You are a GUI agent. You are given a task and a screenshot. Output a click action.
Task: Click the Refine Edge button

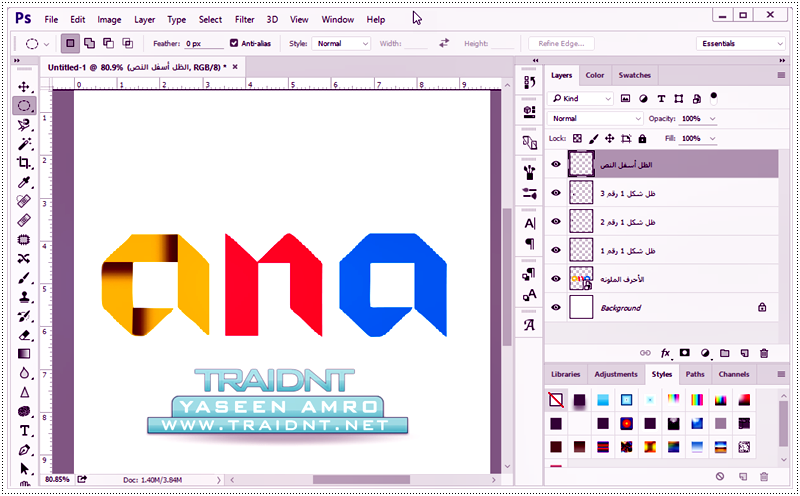561,43
